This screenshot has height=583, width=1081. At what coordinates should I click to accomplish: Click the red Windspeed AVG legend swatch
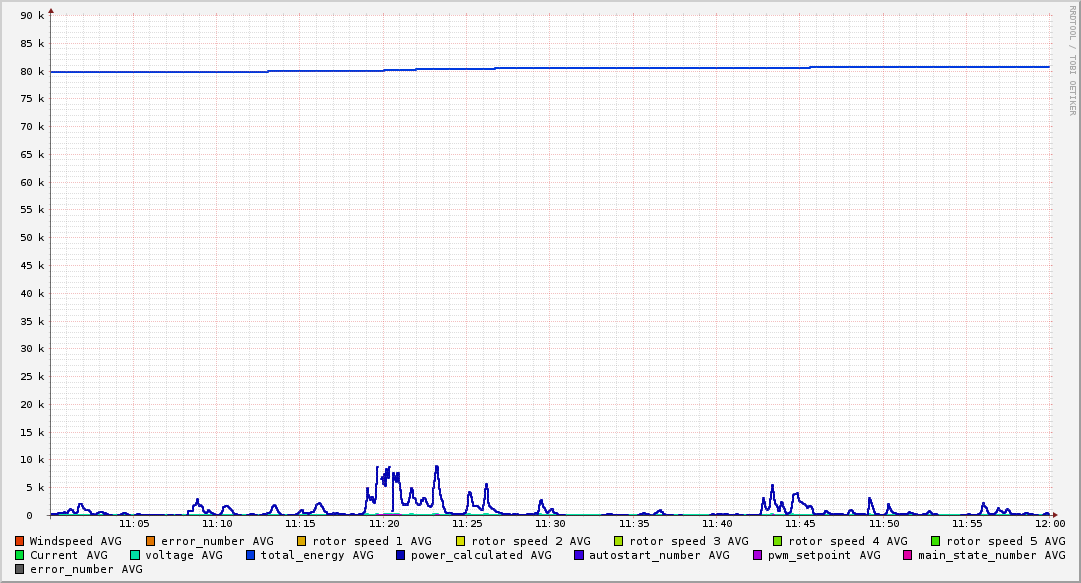point(20,541)
